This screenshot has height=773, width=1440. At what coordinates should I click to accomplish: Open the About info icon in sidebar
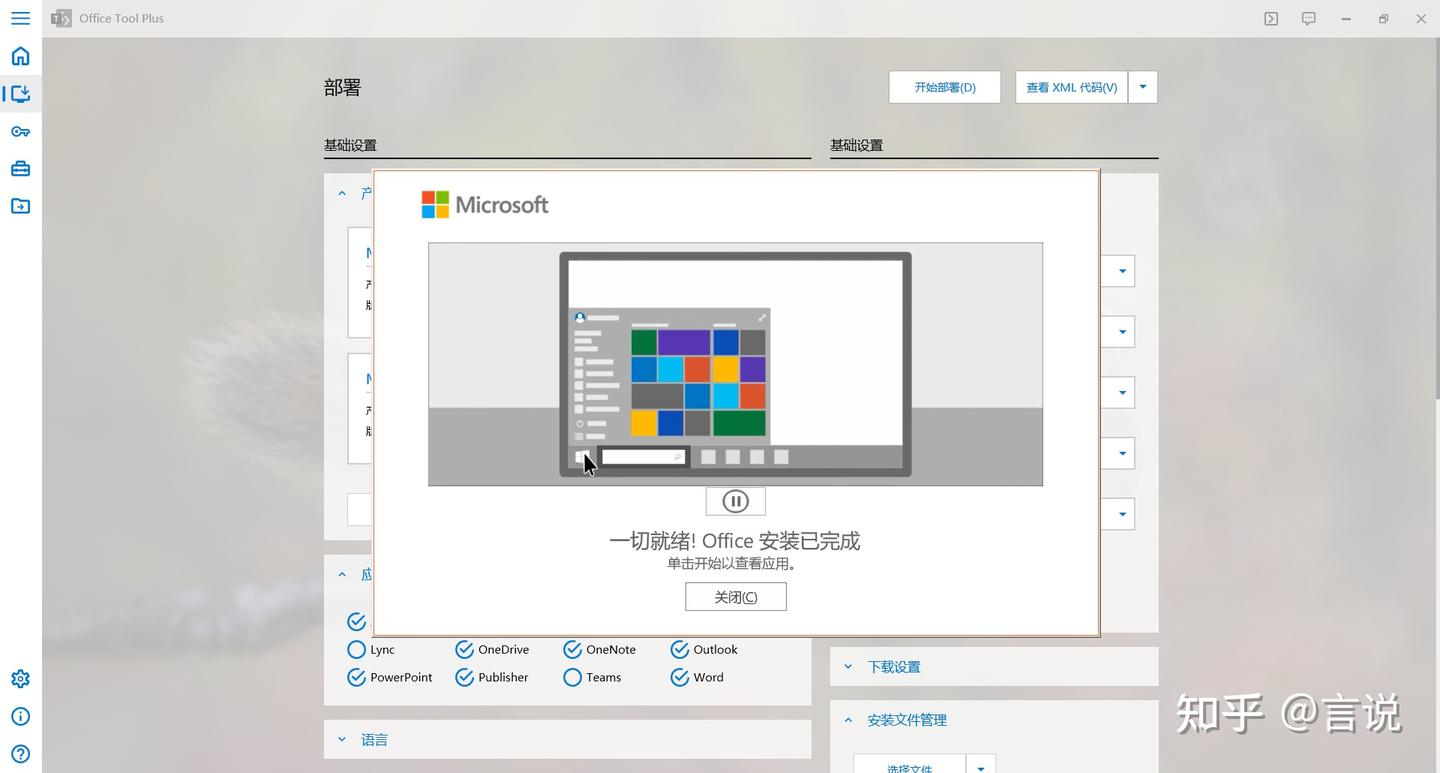[20, 716]
